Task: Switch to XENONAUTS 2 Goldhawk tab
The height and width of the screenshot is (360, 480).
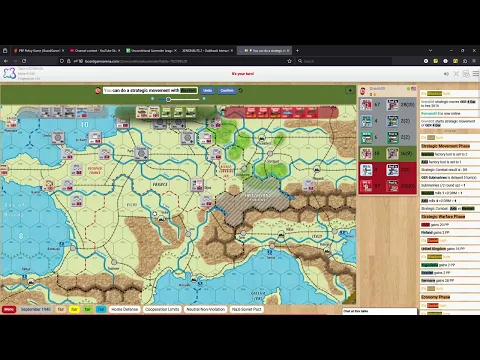Action: [206, 50]
